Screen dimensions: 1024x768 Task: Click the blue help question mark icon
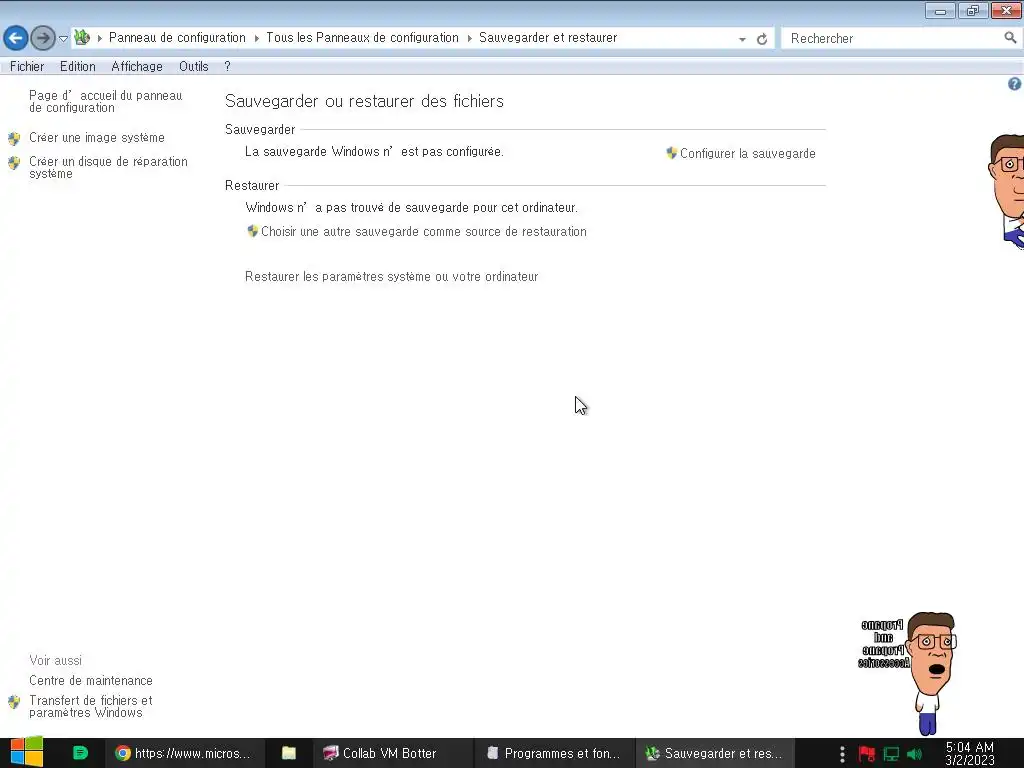click(x=1014, y=84)
